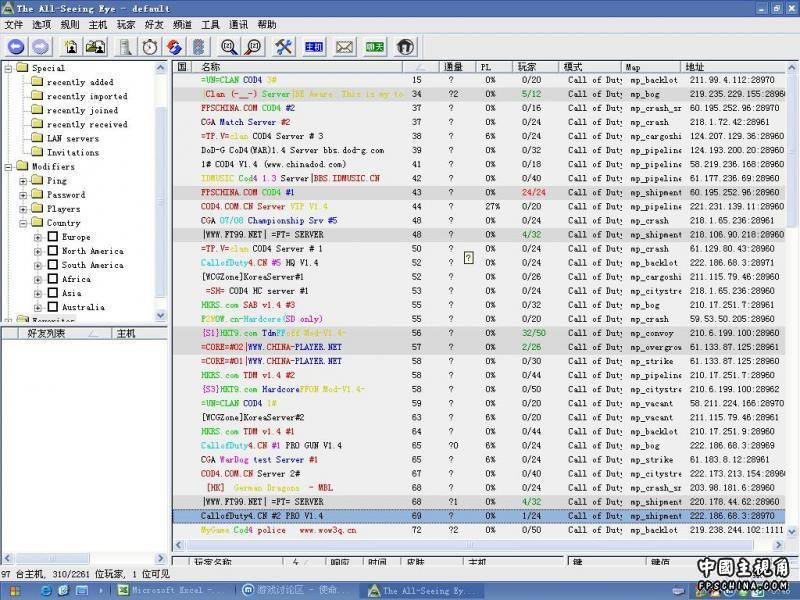Switch to Microsoft Excel taskbar button
The width and height of the screenshot is (800, 600).
pyautogui.click(x=174, y=590)
